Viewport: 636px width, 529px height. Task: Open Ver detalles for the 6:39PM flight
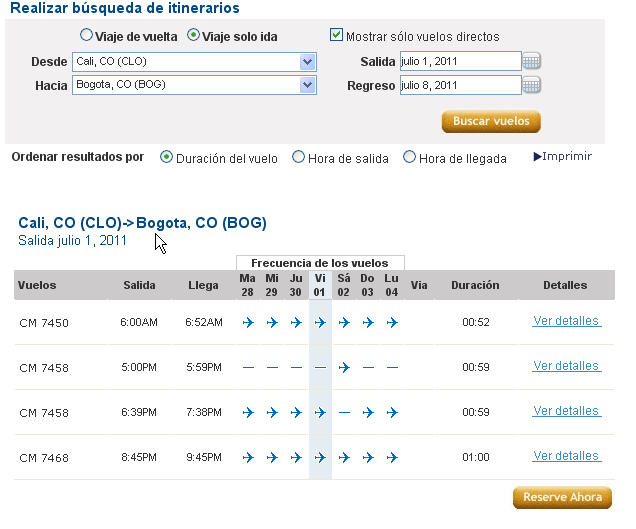tap(567, 411)
